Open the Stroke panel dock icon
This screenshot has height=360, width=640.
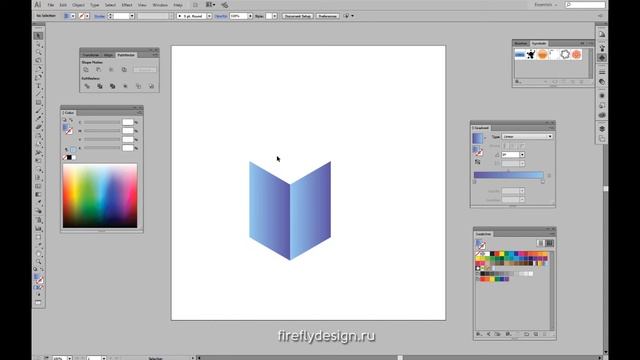(602, 72)
